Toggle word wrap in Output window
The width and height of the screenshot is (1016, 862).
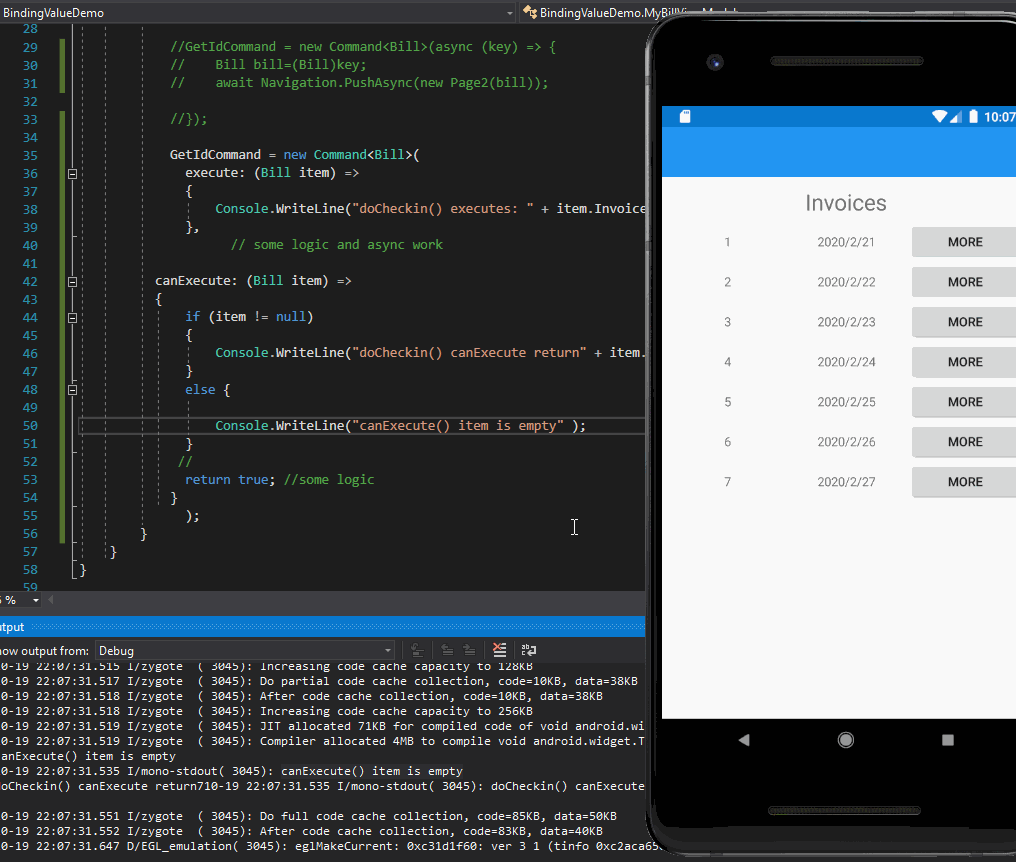point(529,650)
